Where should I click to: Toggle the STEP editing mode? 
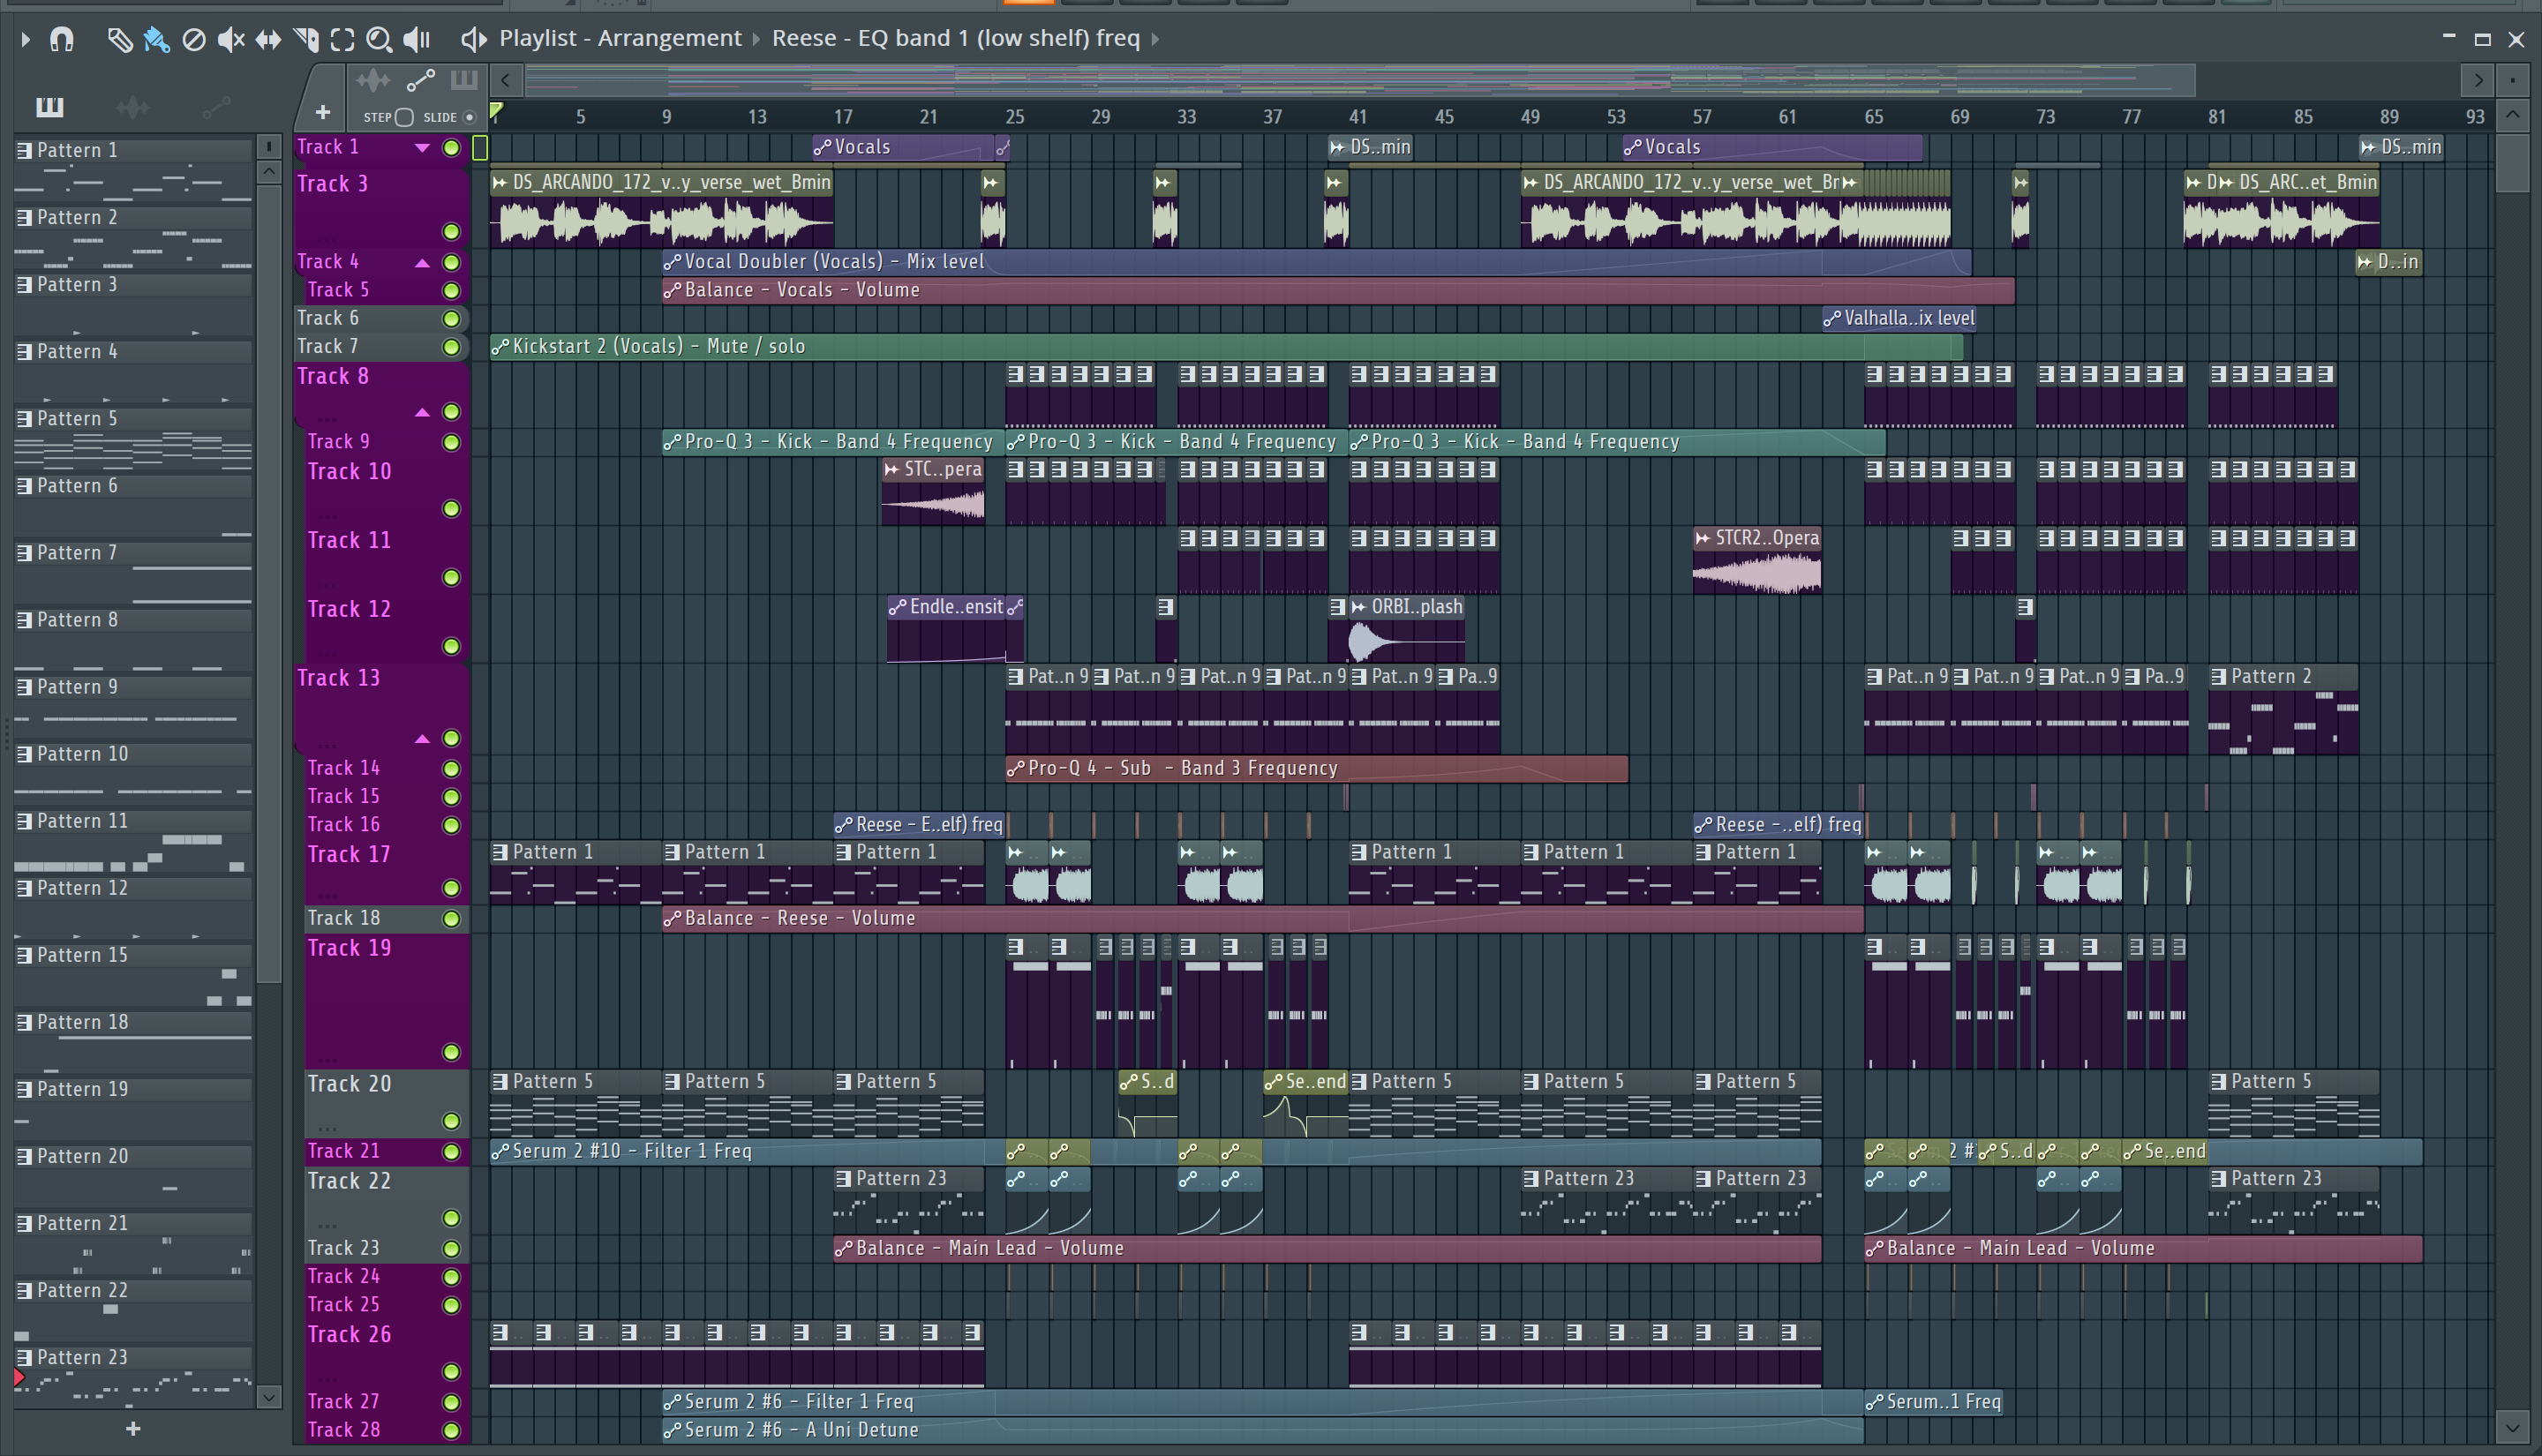404,117
